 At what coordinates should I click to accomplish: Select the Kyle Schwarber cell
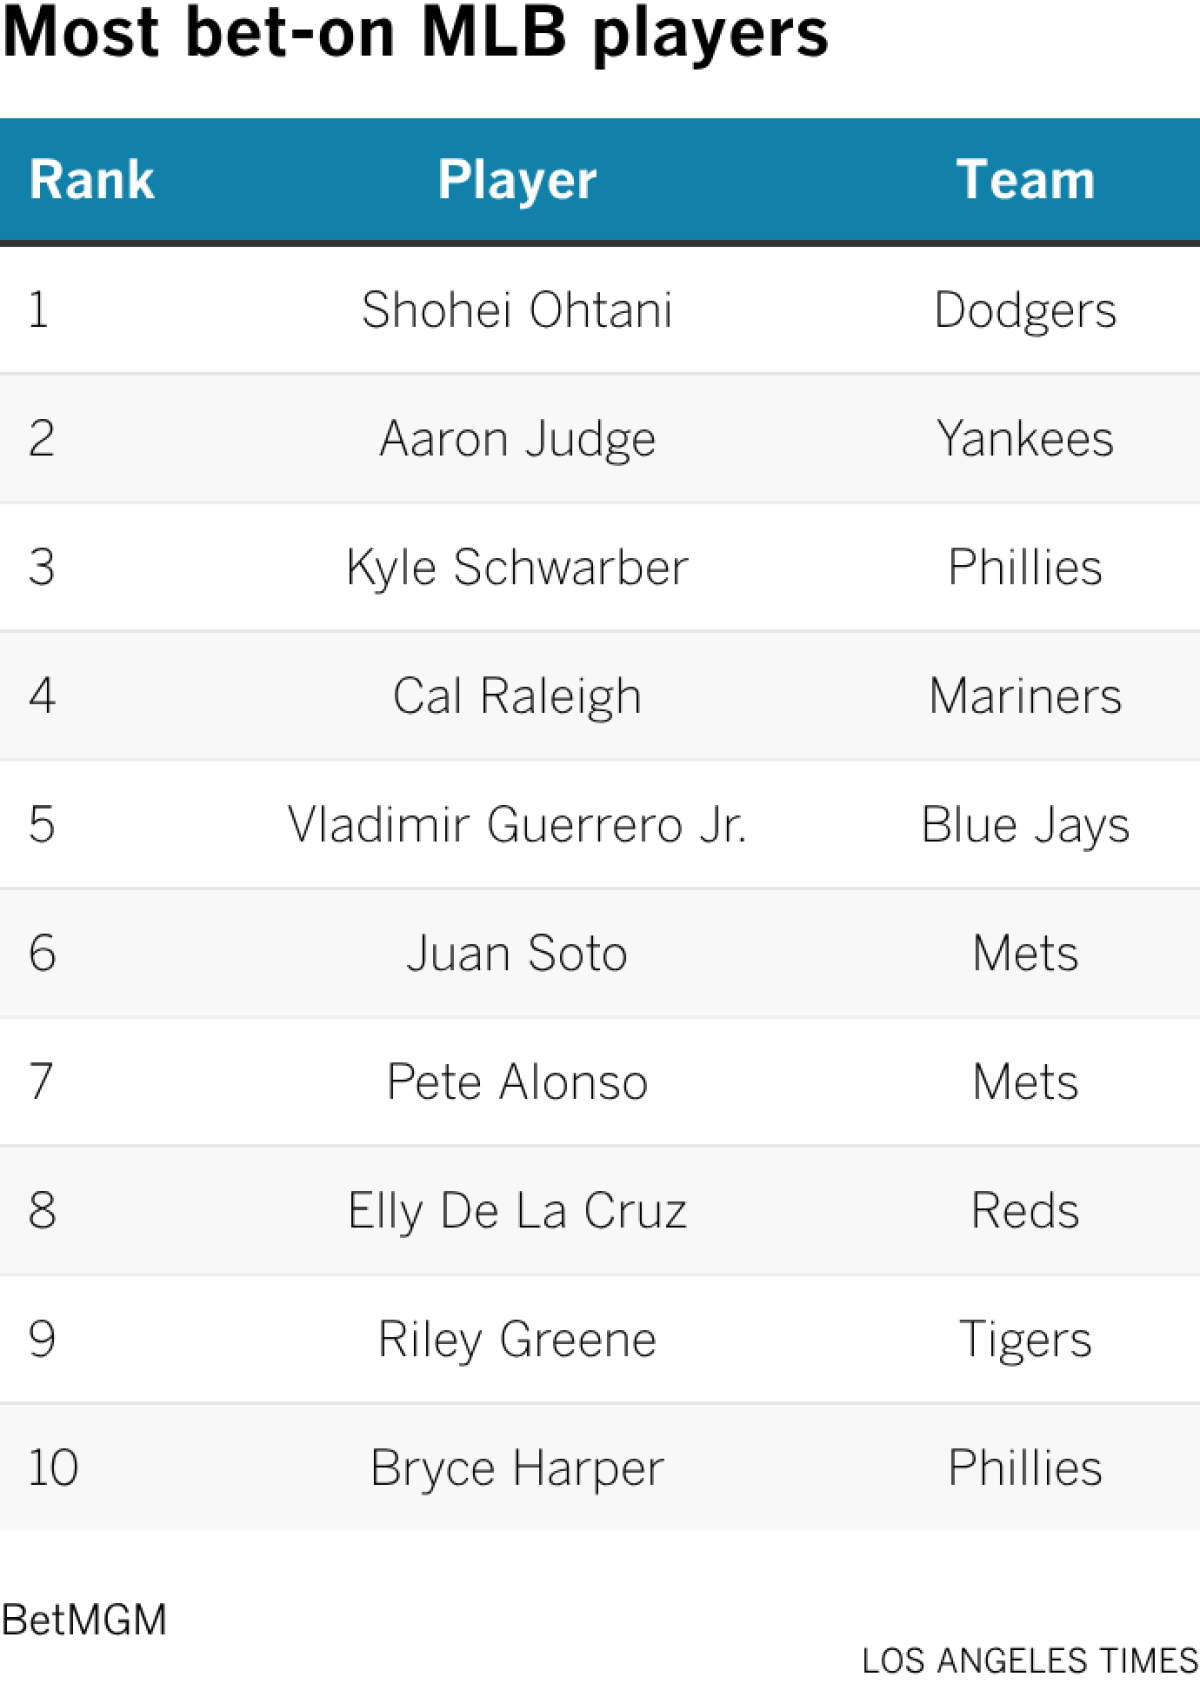[517, 567]
